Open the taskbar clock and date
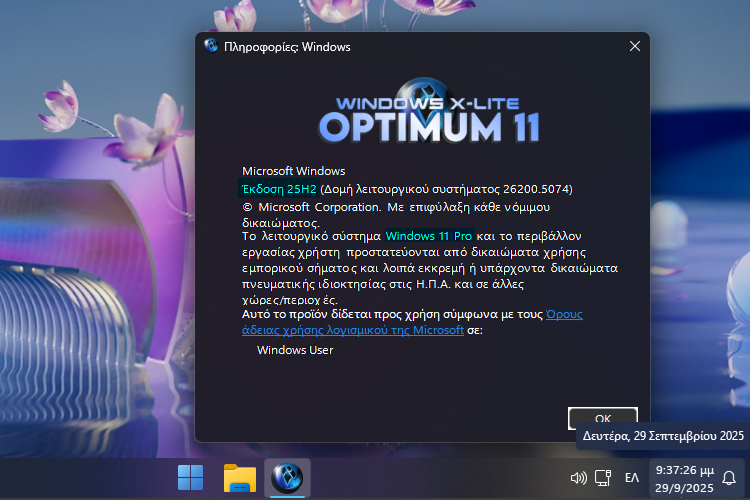The image size is (750, 500). [x=684, y=477]
